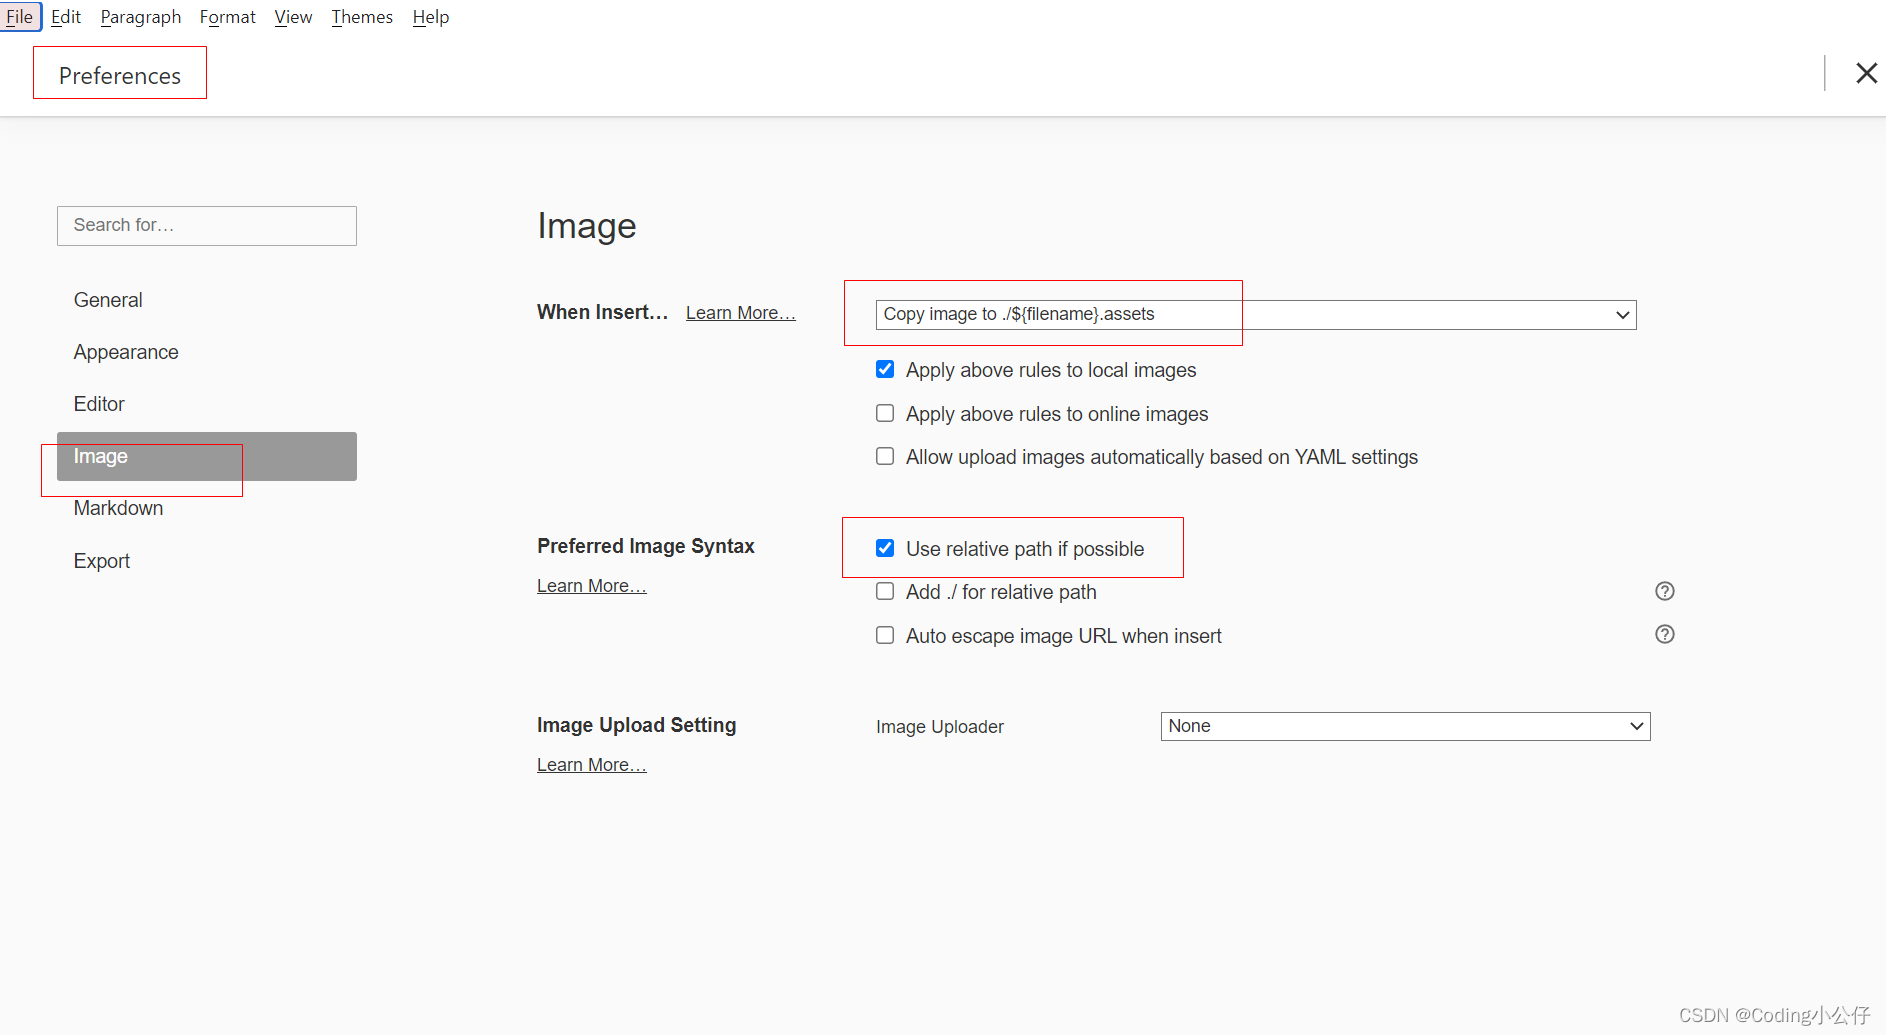
Task: Open help for Add ./ for relative path
Action: 1665,591
